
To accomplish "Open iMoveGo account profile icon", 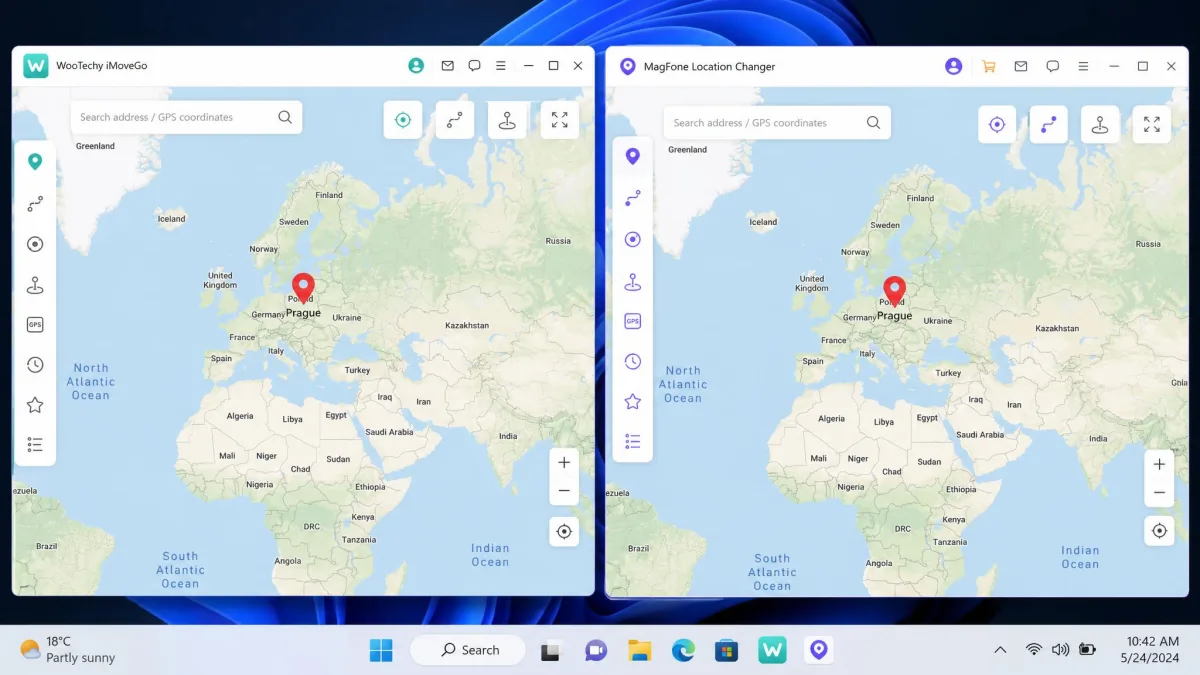I will click(x=416, y=66).
